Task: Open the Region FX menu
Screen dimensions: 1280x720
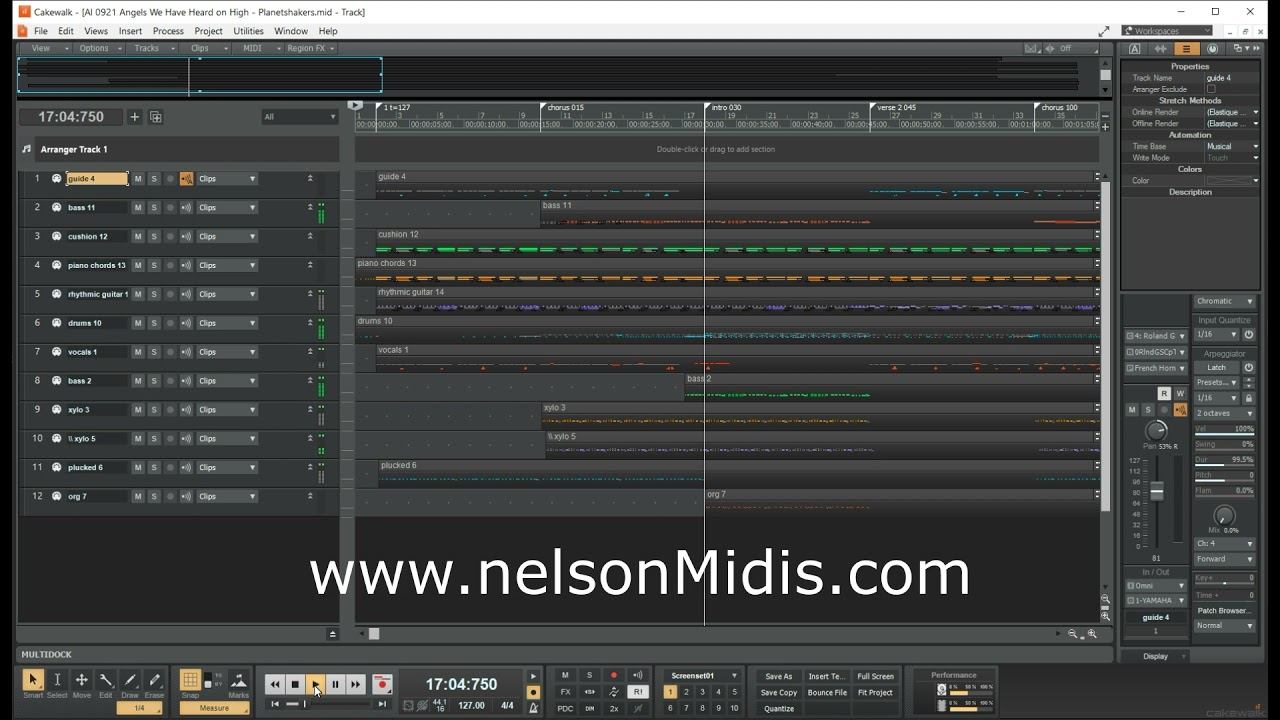Action: coord(310,48)
